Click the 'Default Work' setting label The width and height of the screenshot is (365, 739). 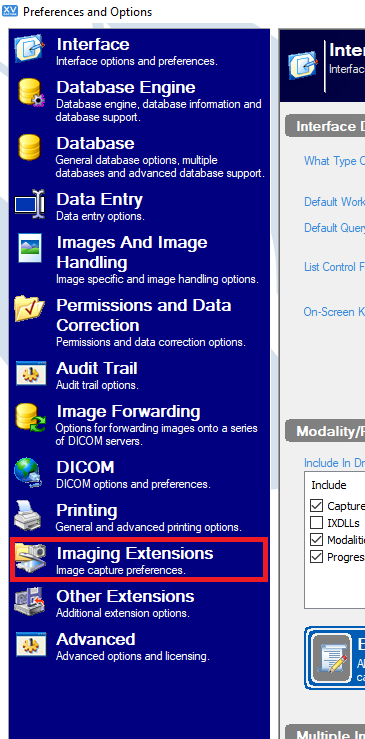coord(334,202)
